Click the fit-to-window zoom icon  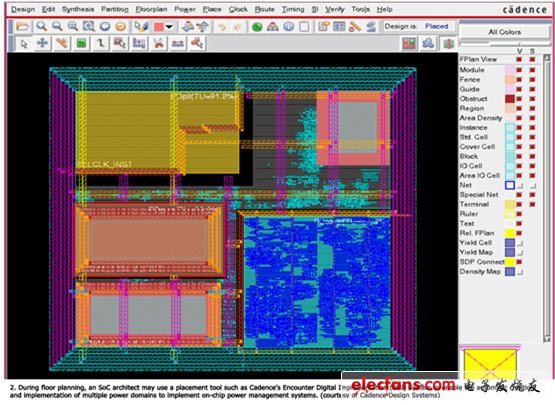point(88,26)
